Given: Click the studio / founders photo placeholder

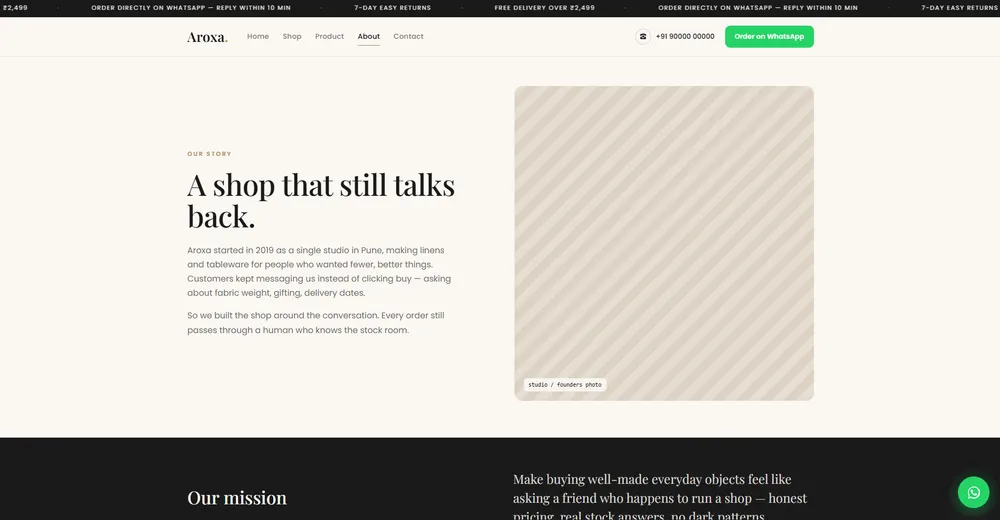Looking at the screenshot, I should tap(664, 243).
